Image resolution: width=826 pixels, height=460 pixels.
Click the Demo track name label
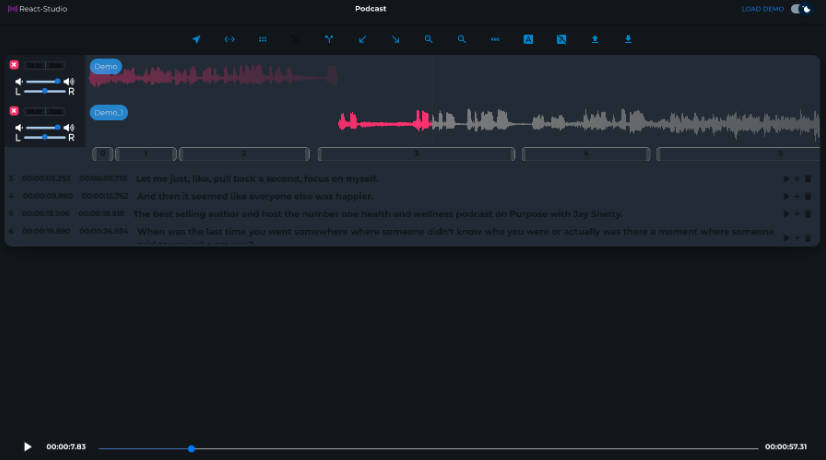tap(106, 67)
